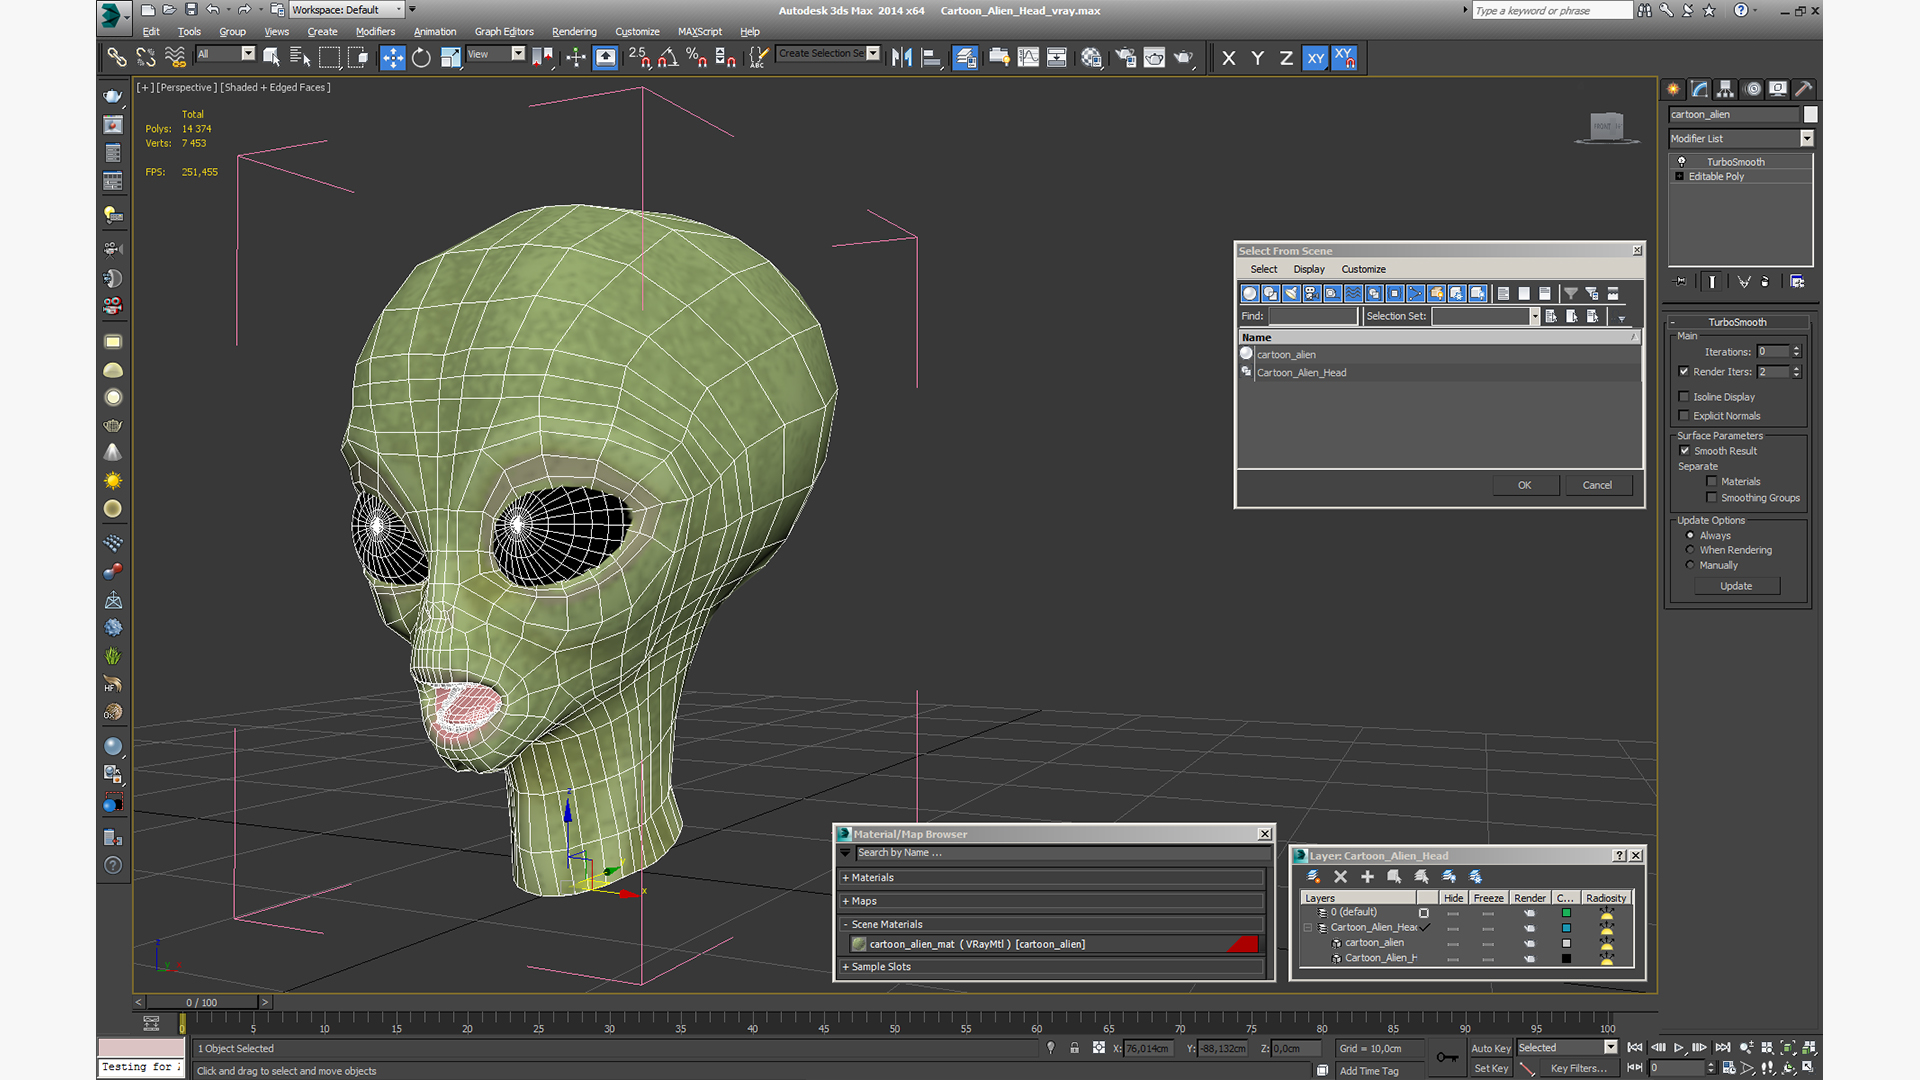
Task: Restrict movement to X axis
Action: pos(1228,57)
